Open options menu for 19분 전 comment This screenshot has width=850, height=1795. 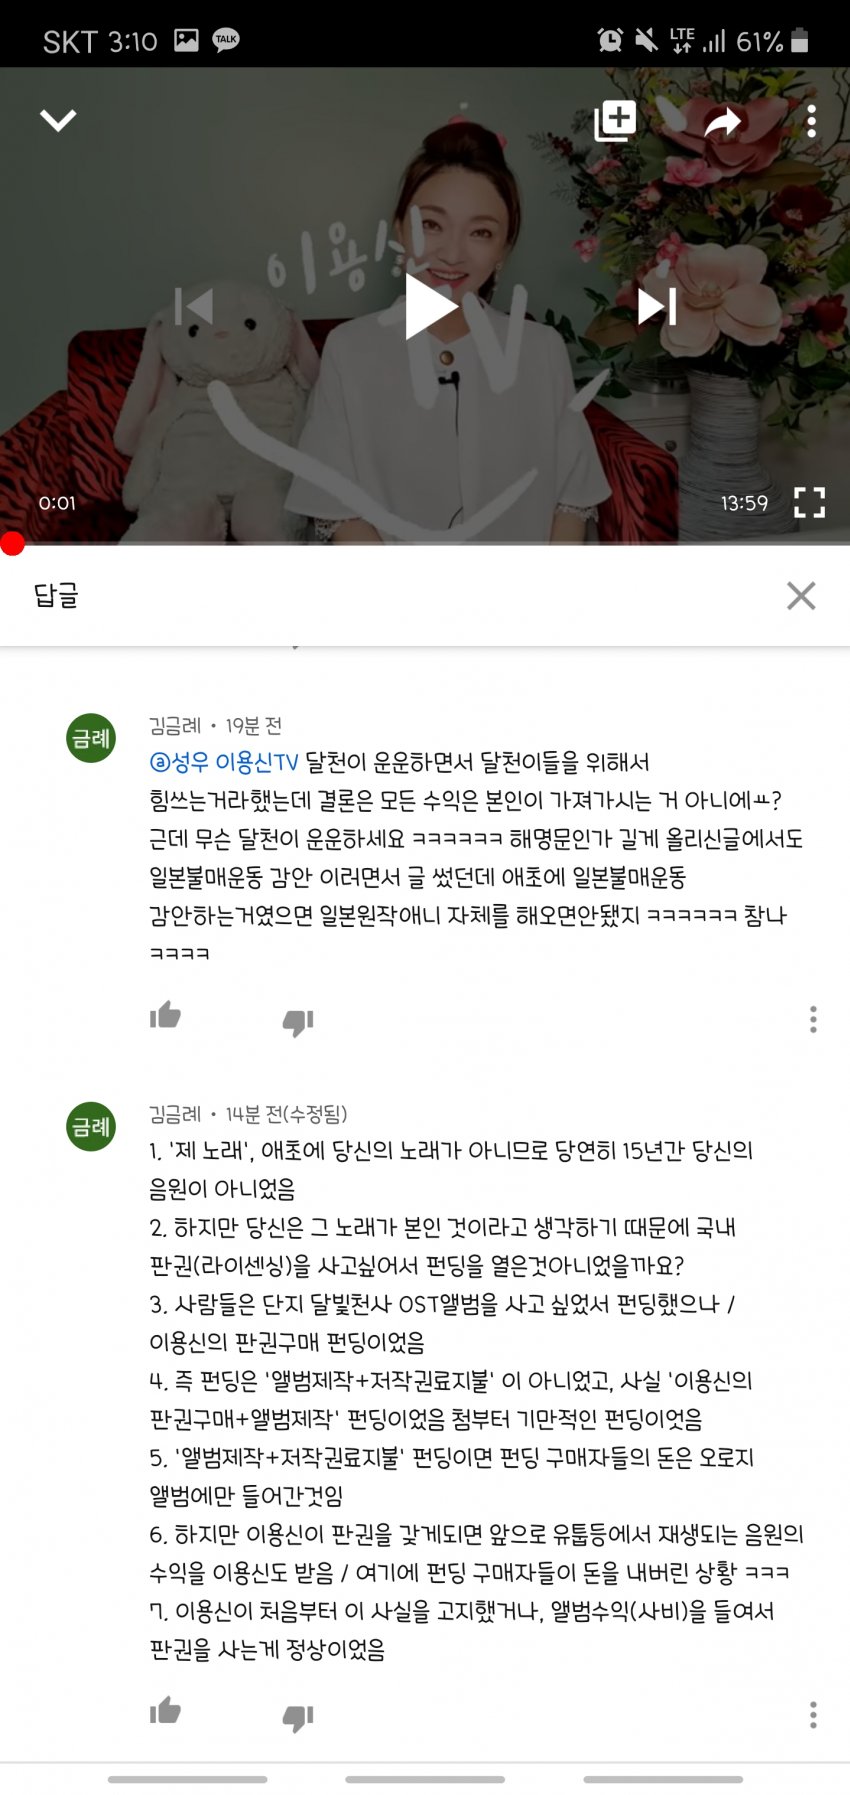click(813, 1019)
